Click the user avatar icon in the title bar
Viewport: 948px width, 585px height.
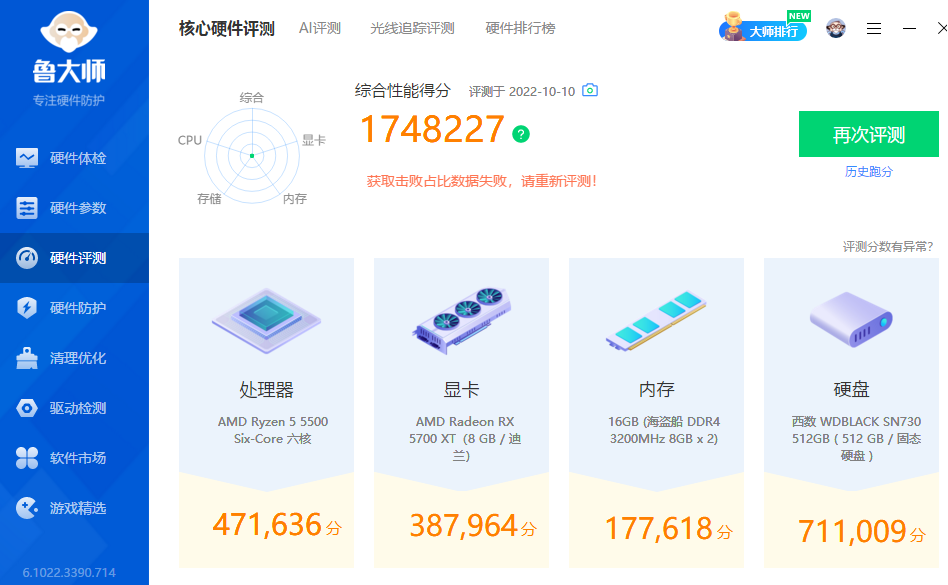tap(836, 28)
